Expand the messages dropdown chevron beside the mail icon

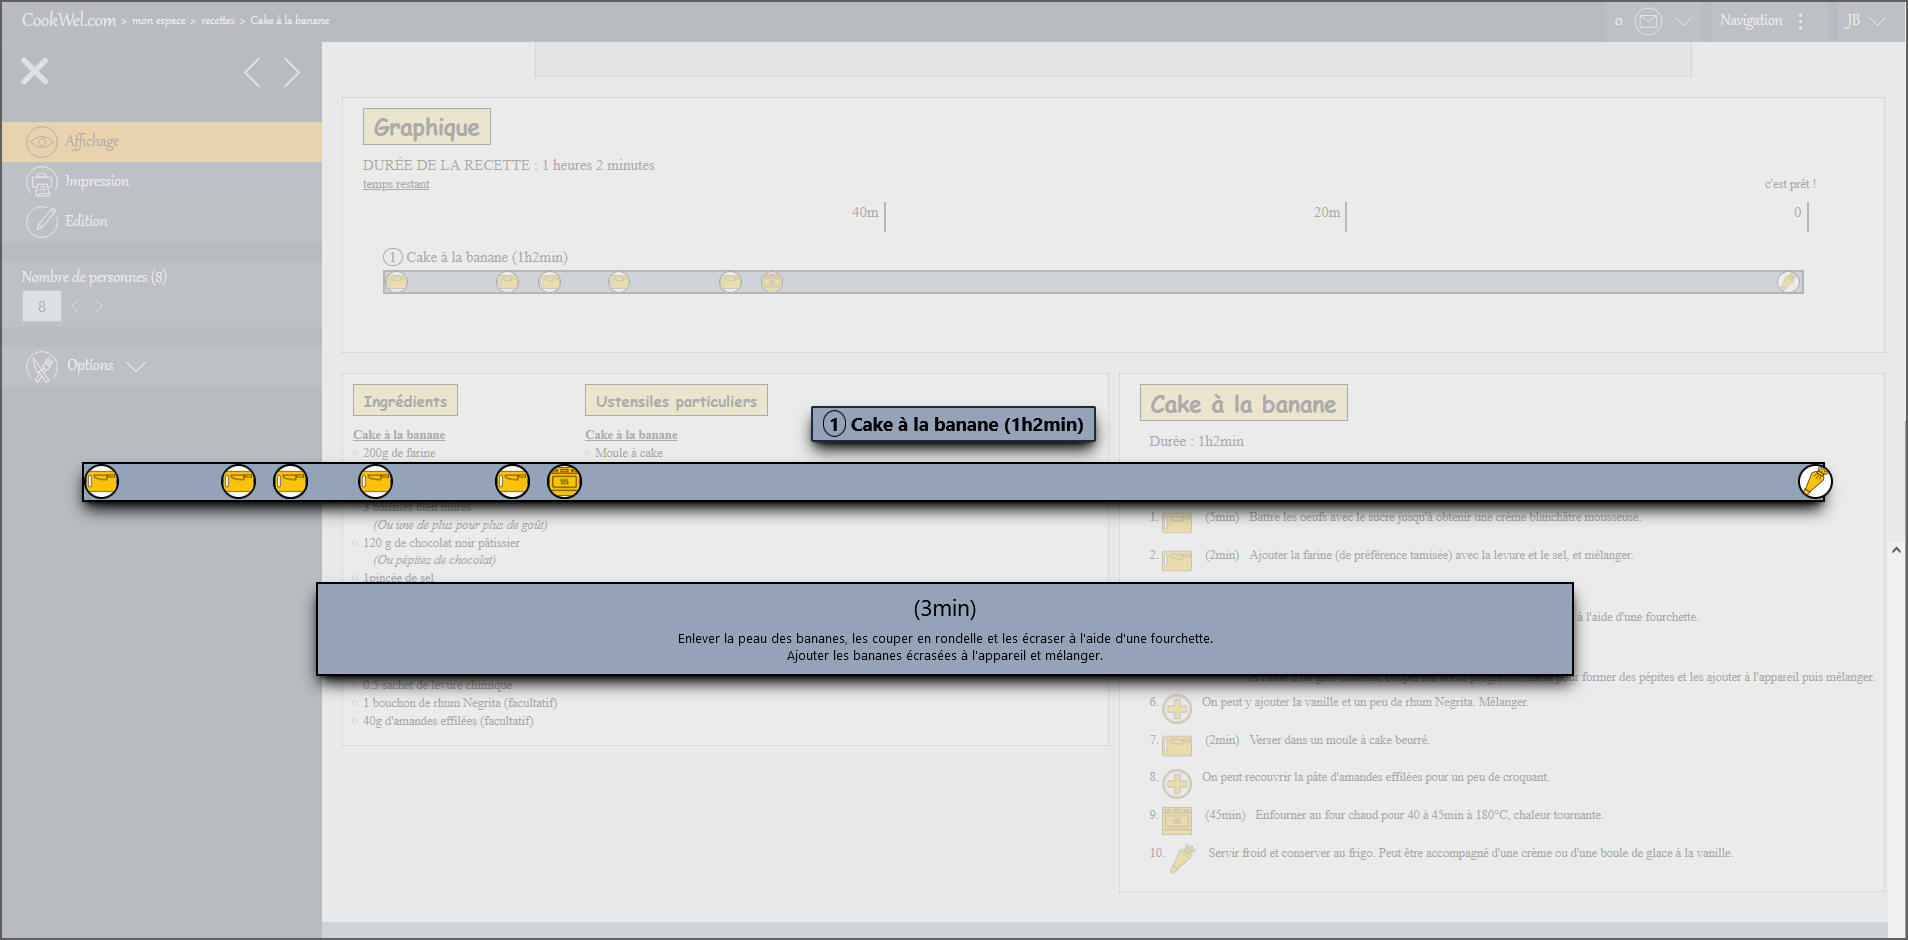(1684, 21)
